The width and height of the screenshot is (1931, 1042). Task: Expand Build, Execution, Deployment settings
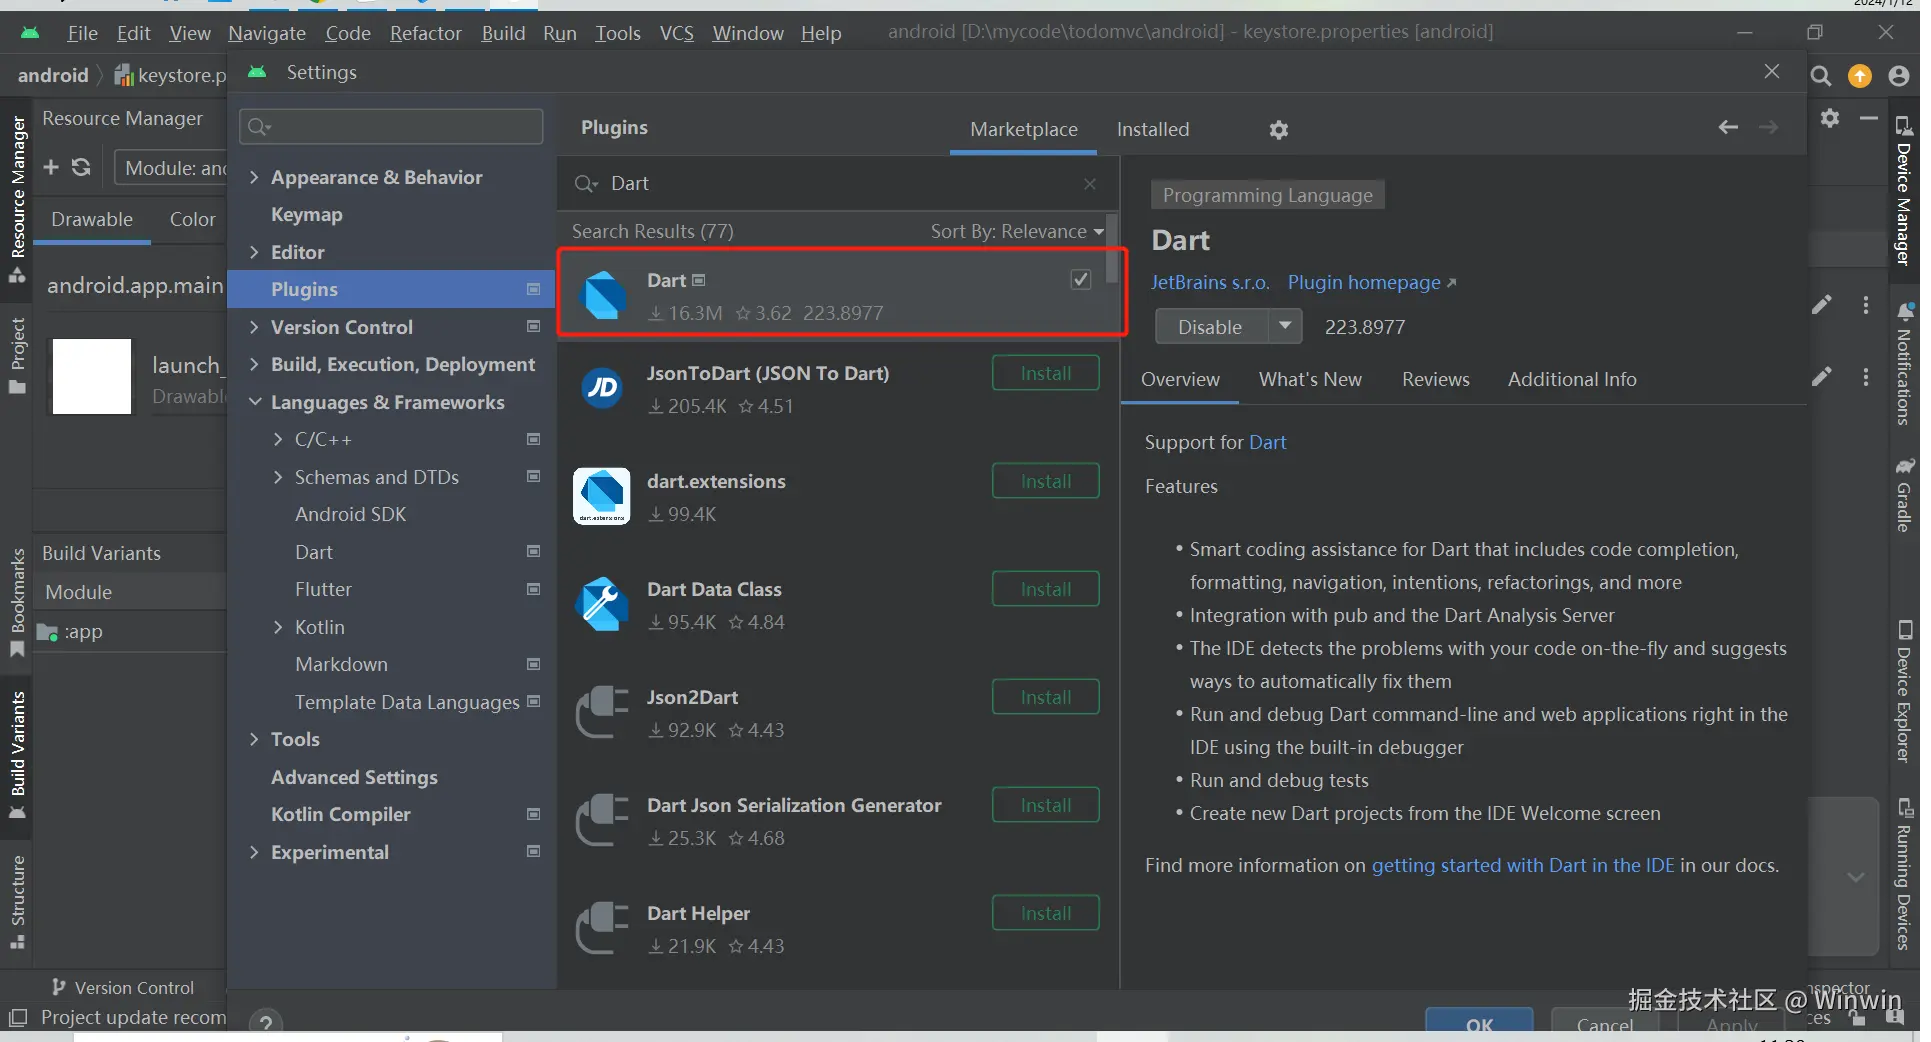tap(254, 365)
